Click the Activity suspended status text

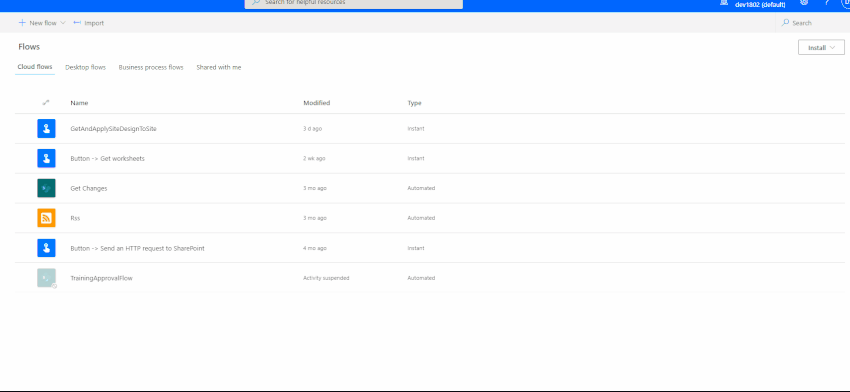(x=326, y=278)
